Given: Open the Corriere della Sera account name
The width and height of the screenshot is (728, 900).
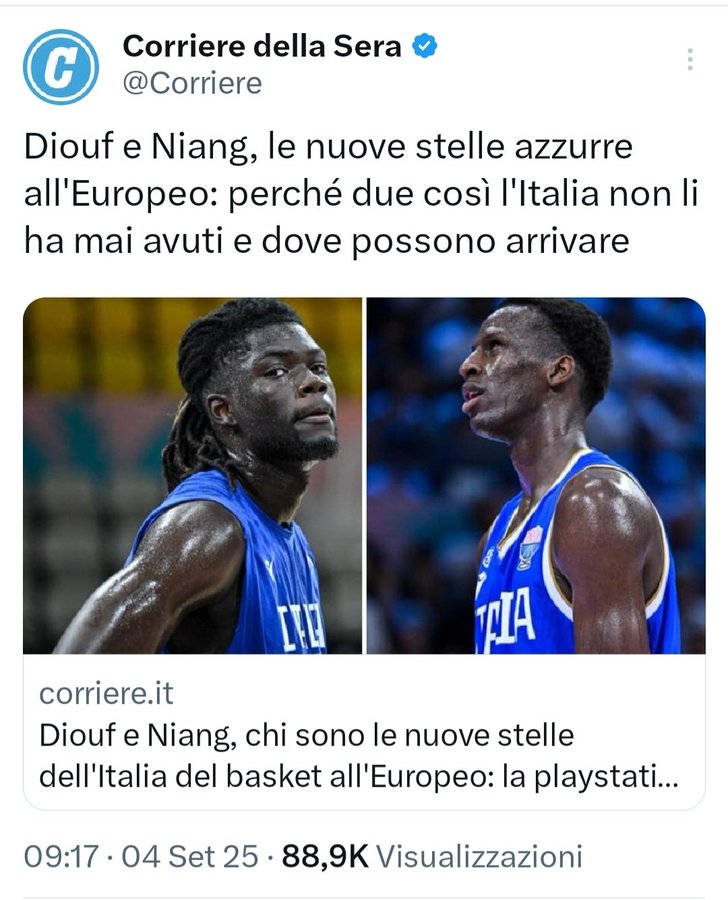Looking at the screenshot, I should (x=262, y=46).
